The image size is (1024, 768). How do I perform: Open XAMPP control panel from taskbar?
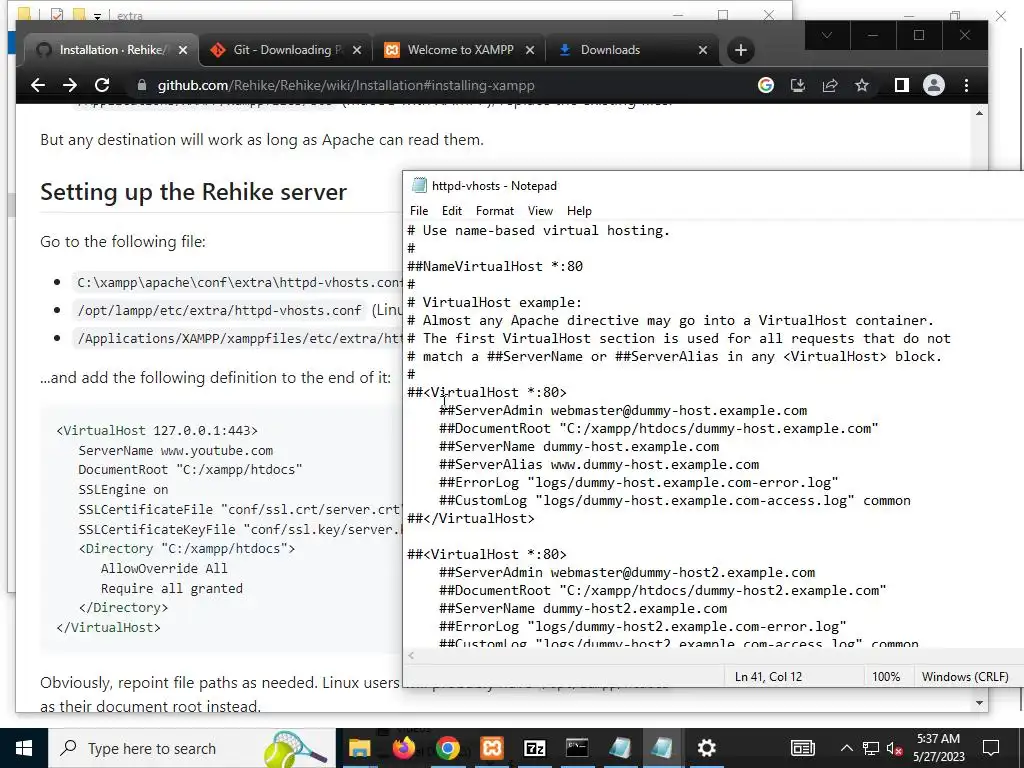[x=491, y=748]
